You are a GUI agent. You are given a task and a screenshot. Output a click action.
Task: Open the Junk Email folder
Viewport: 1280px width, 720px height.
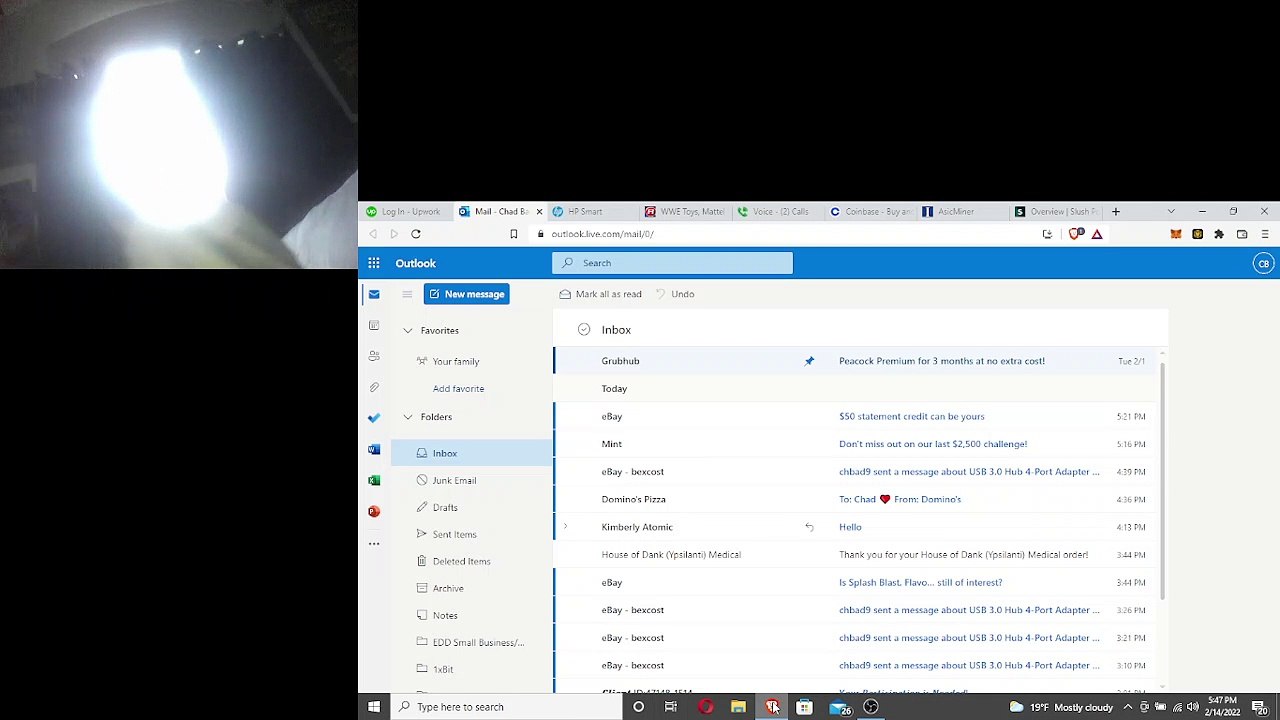click(472, 480)
